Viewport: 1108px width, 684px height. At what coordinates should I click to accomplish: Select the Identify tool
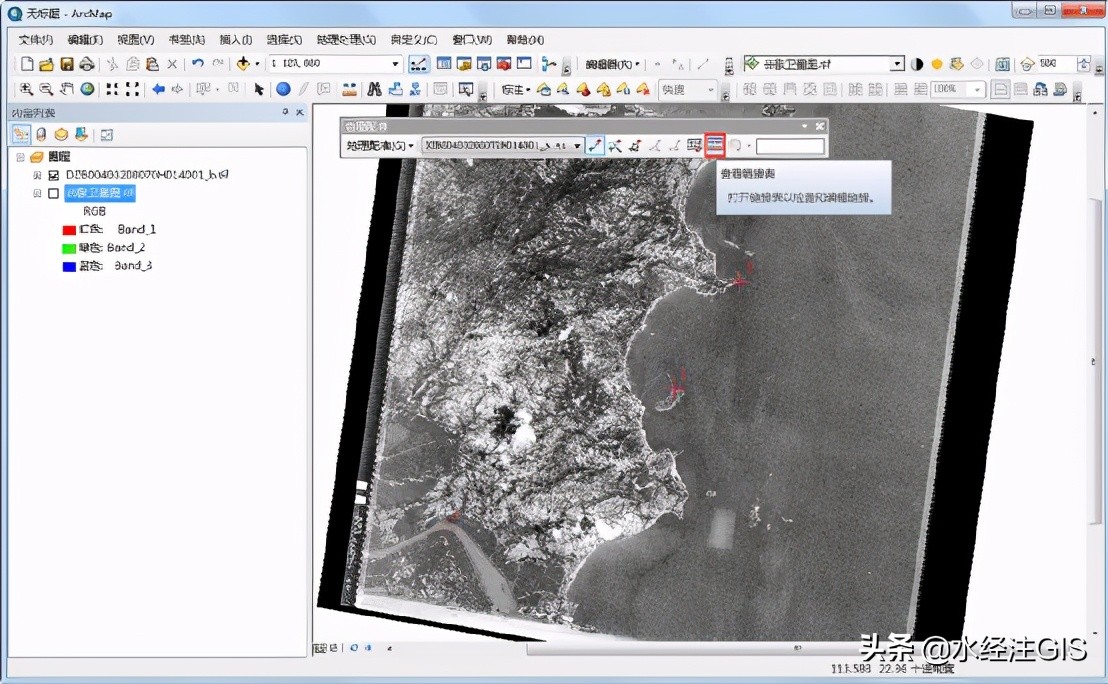coord(284,89)
